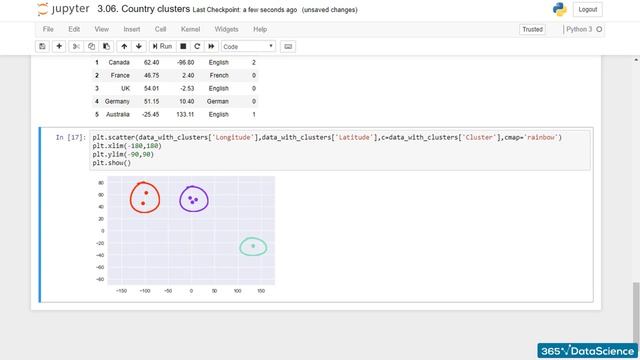Image resolution: width=640 pixels, height=360 pixels.
Task: Interrupt the kernel with stop icon
Action: [183, 47]
